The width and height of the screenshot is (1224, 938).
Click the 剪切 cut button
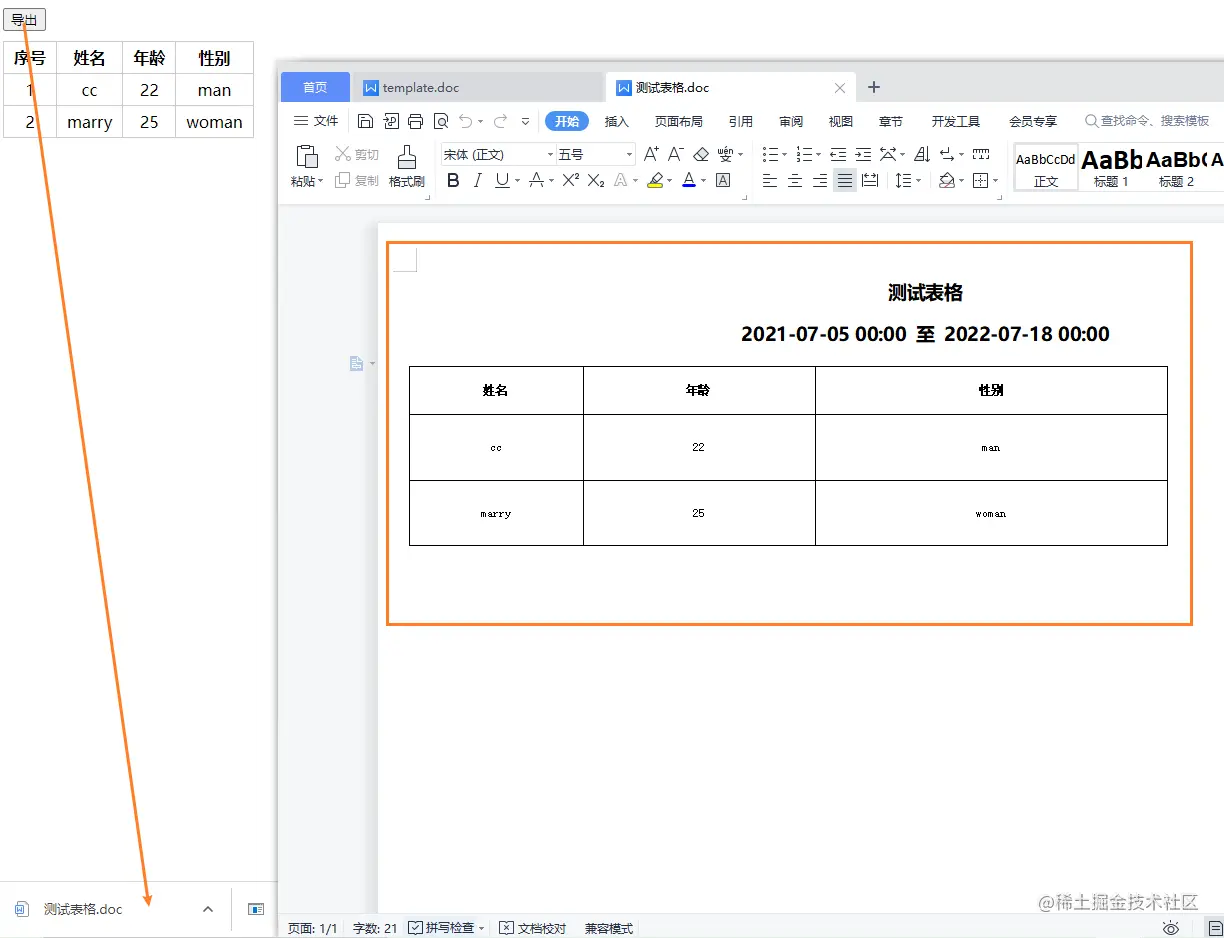tap(357, 154)
